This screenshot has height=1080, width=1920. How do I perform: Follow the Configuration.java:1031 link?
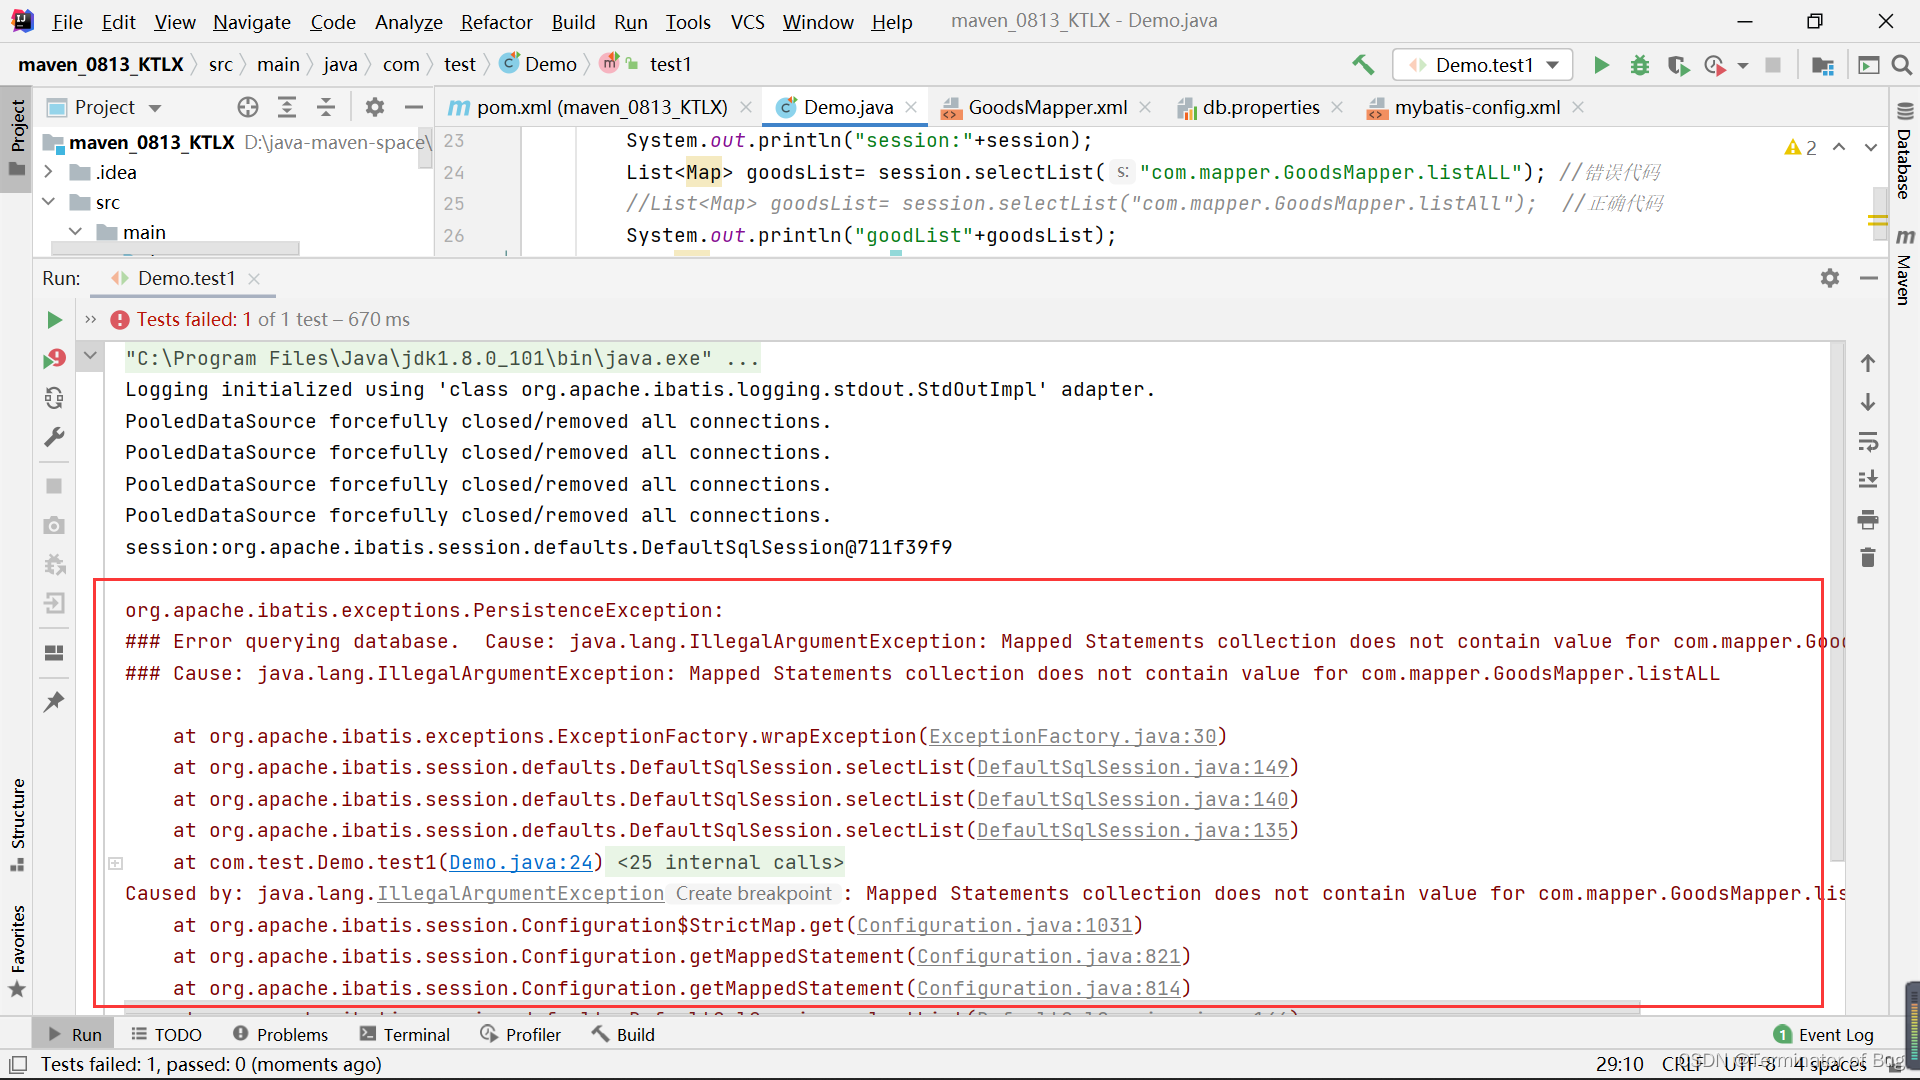click(994, 926)
